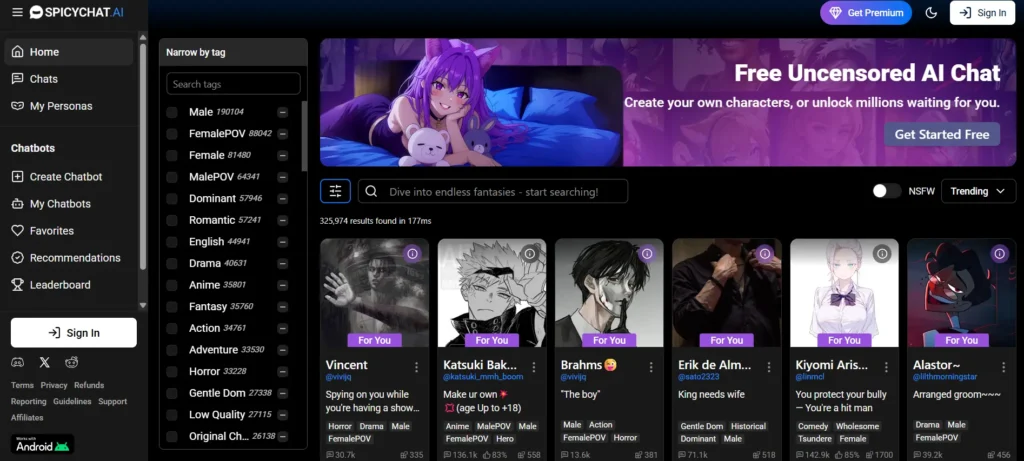Check the Drama tag checkbox

(x=172, y=263)
